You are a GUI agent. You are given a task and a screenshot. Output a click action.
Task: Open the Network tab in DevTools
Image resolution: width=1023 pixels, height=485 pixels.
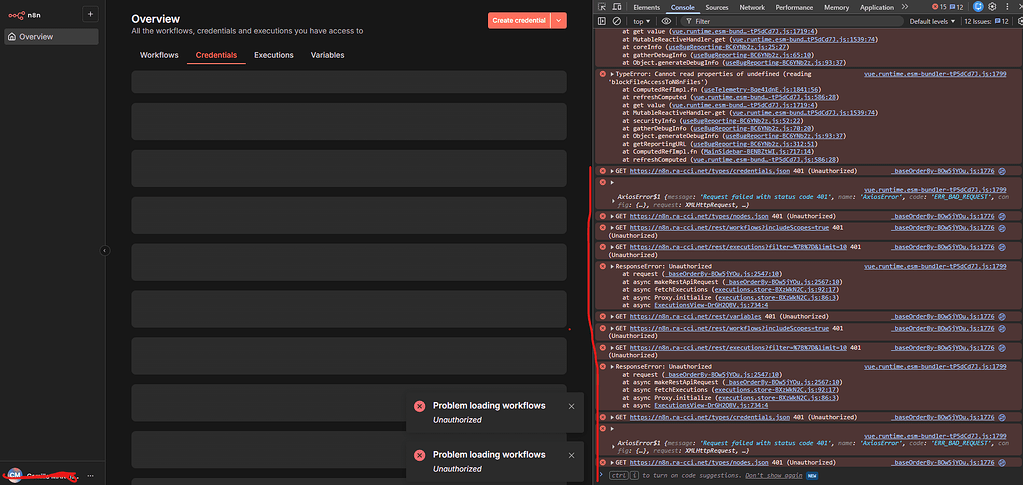751,7
